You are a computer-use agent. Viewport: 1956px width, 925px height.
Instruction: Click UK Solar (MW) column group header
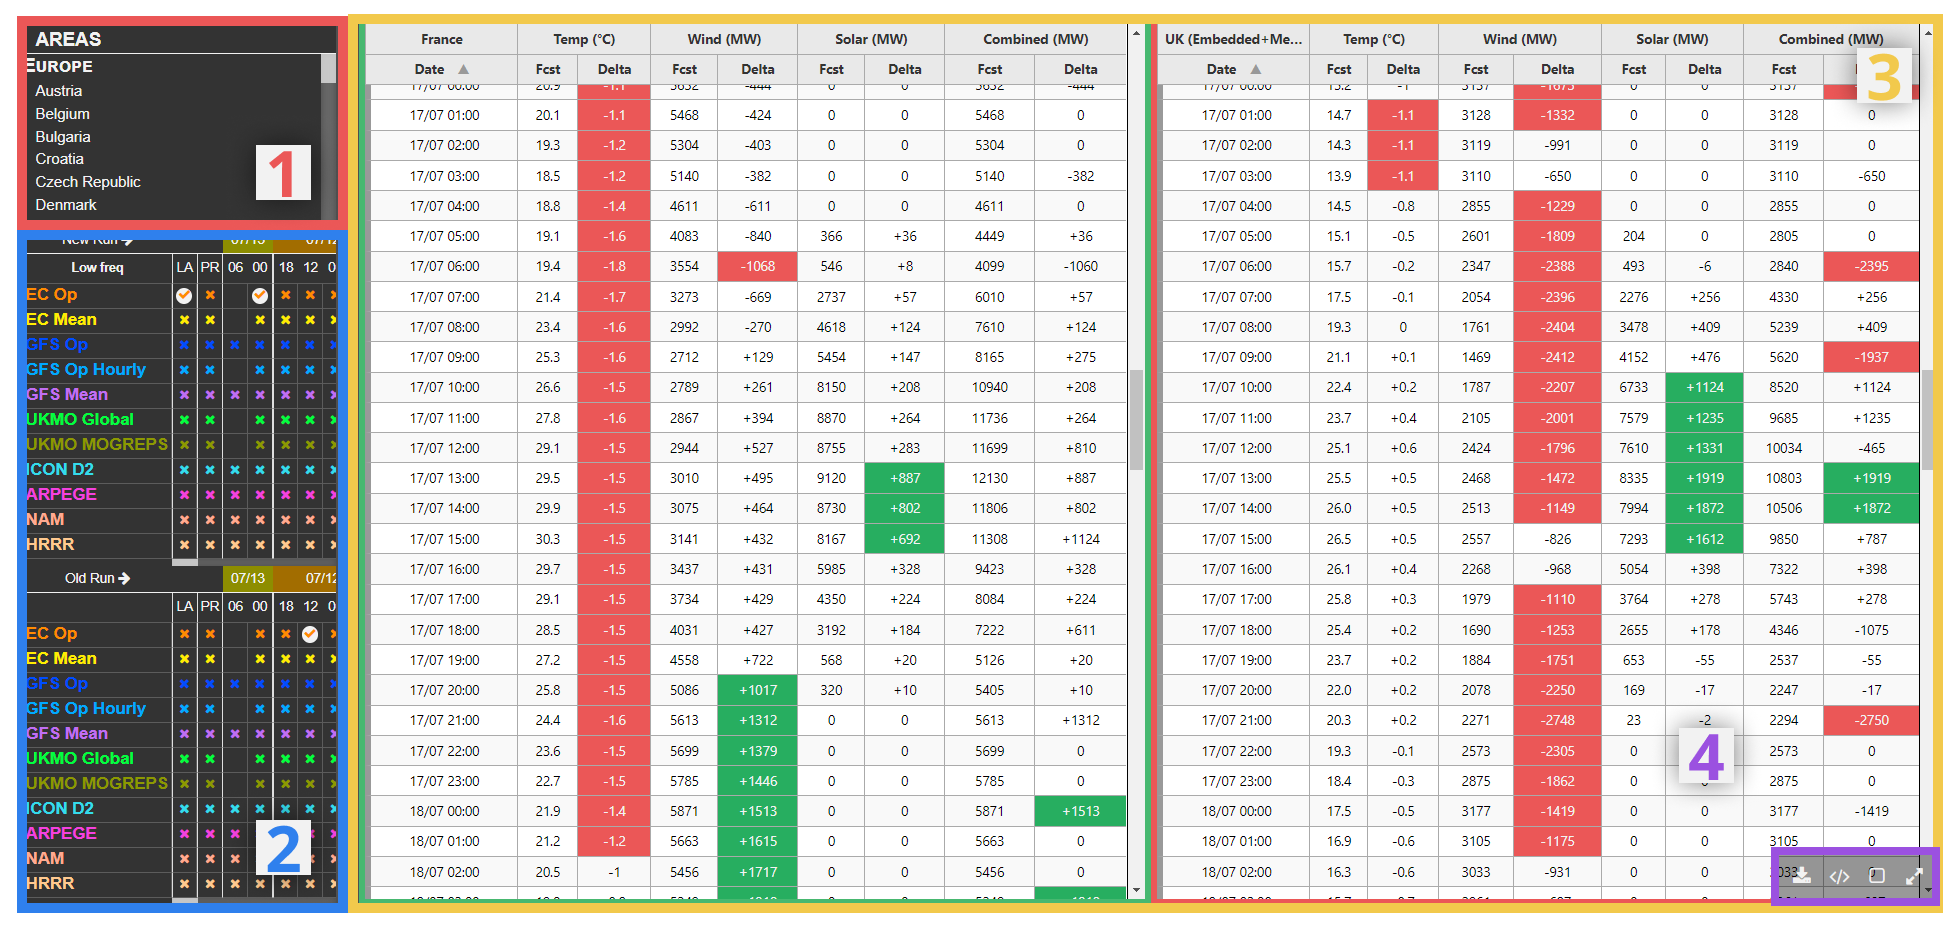[1672, 39]
